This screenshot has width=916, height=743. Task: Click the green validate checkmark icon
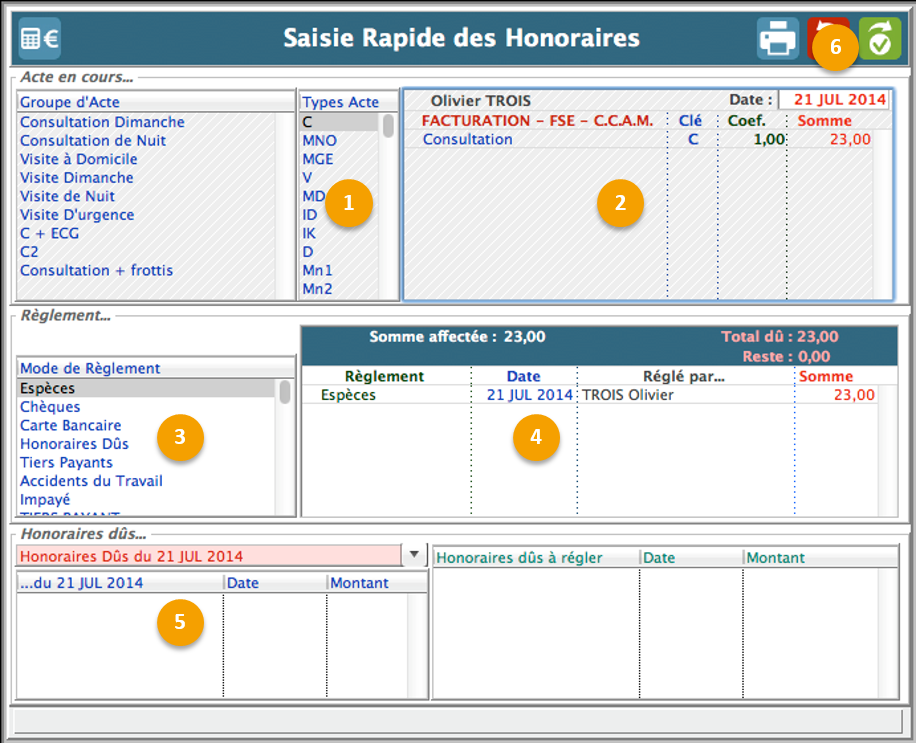pyautogui.click(x=880, y=39)
